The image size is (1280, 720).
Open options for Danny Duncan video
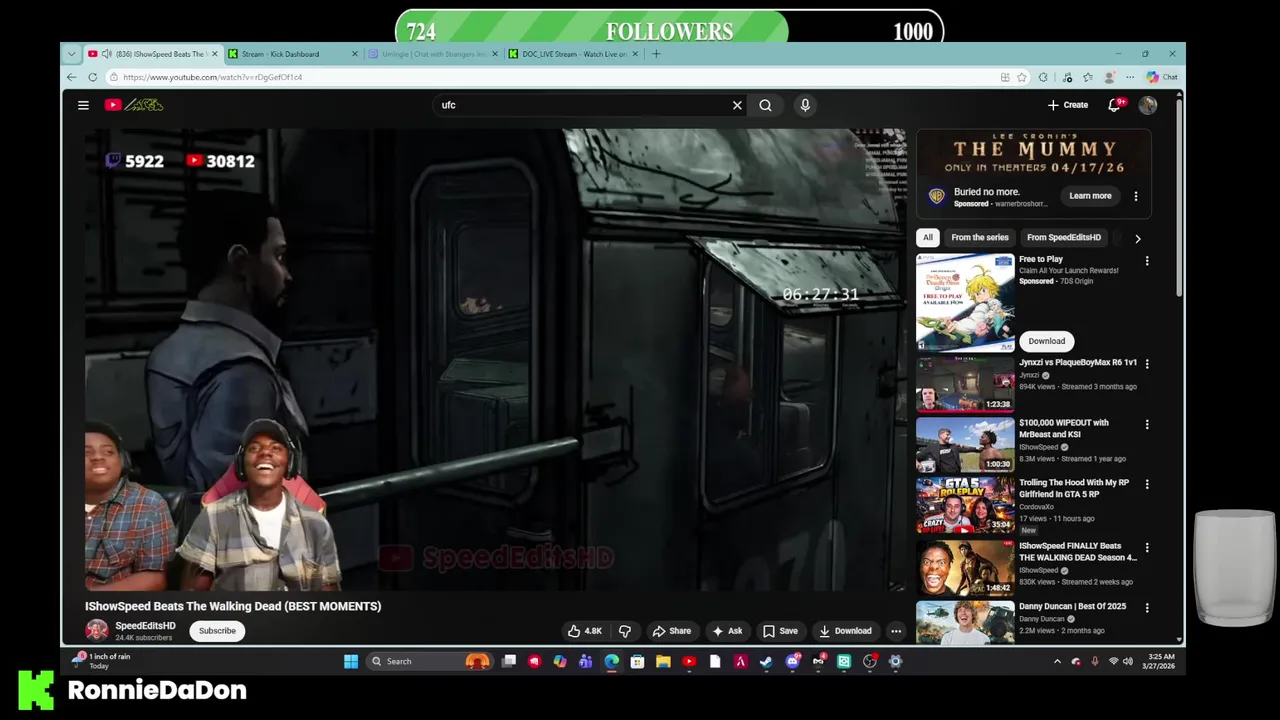[1147, 608]
